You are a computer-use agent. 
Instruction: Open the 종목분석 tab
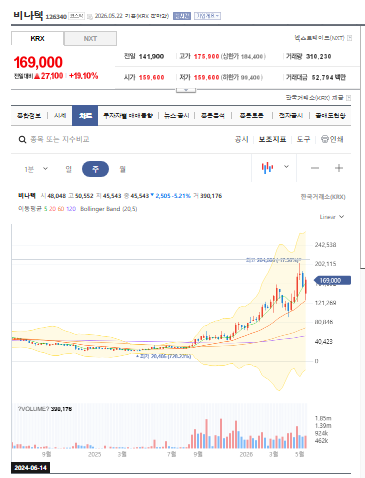213,115
